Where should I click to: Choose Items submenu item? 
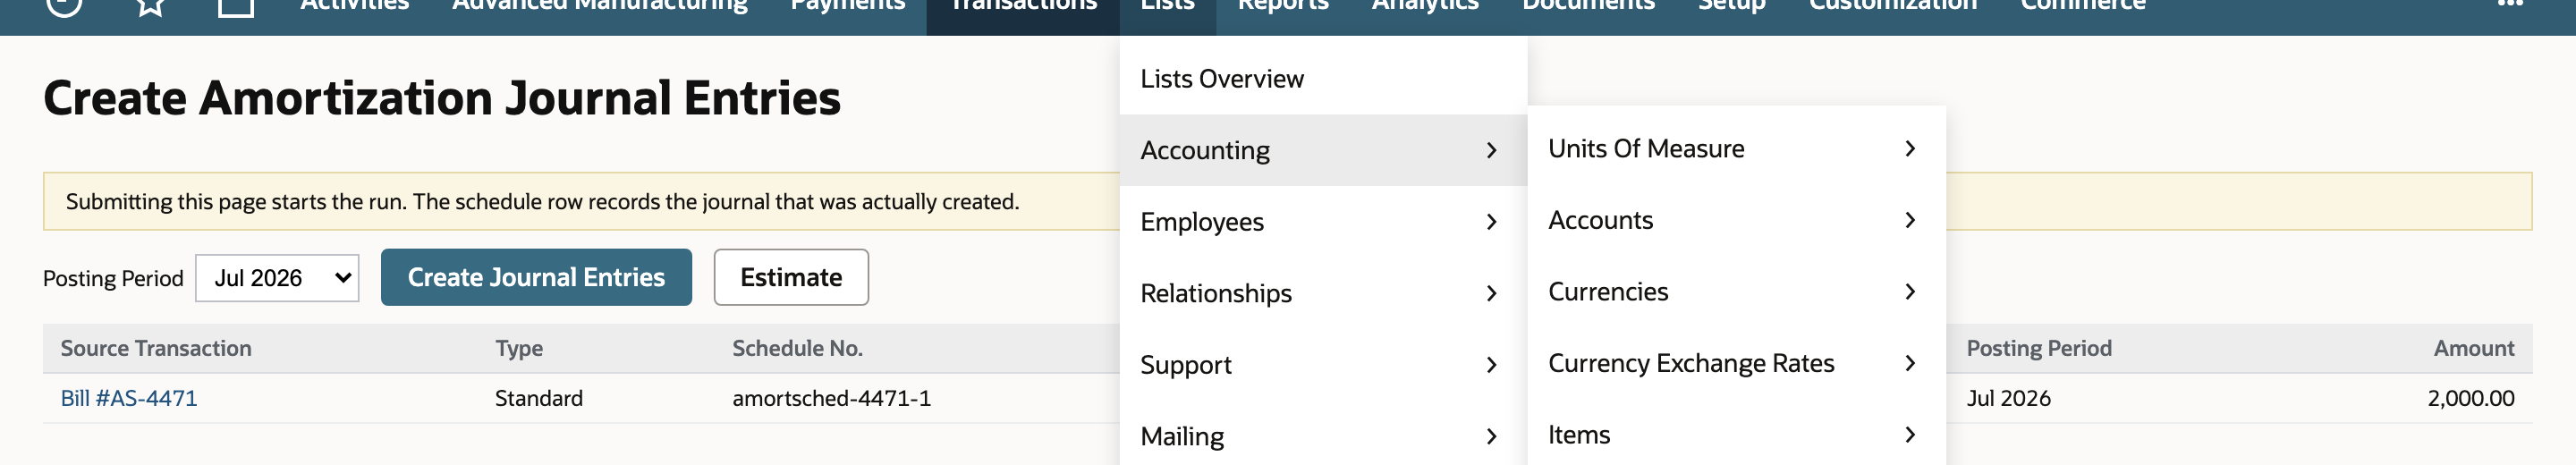tap(1736, 434)
